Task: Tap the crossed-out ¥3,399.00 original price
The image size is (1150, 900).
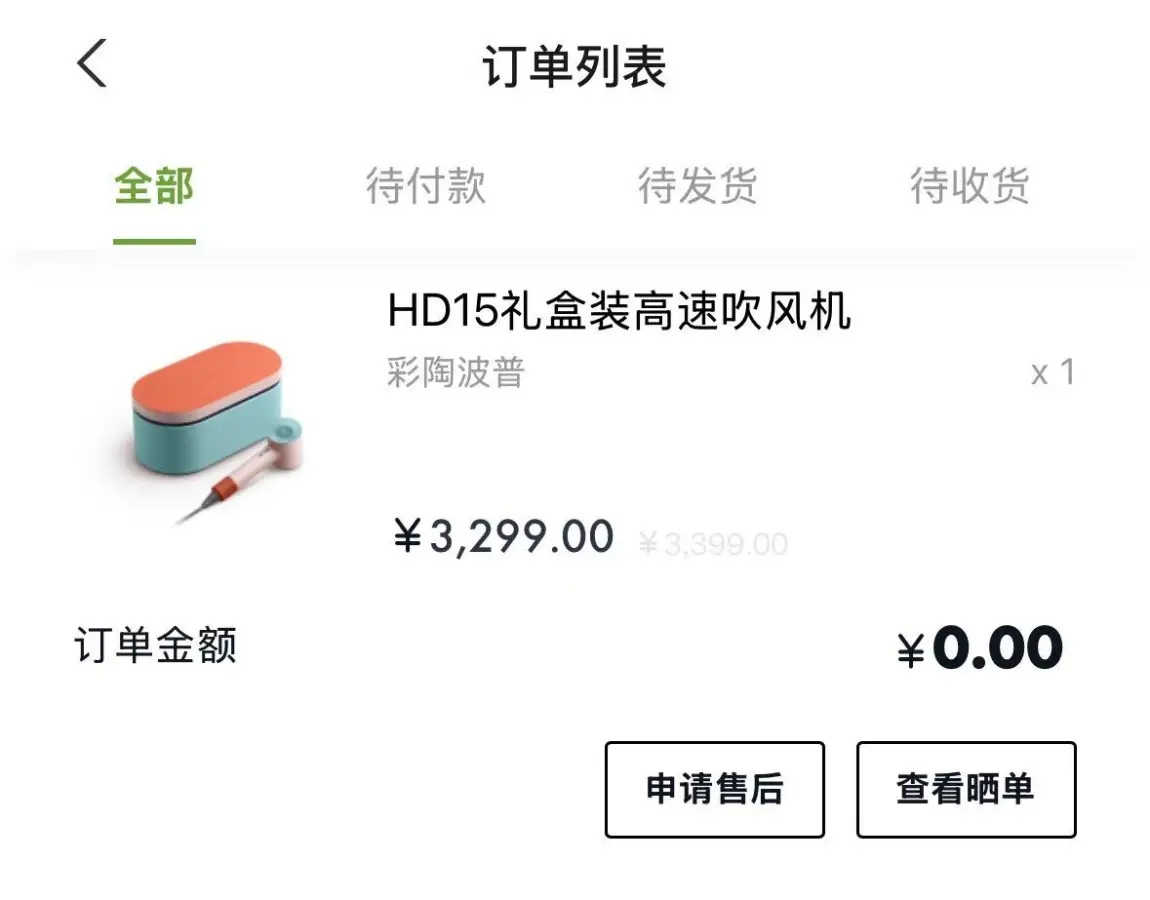Action: coord(713,544)
